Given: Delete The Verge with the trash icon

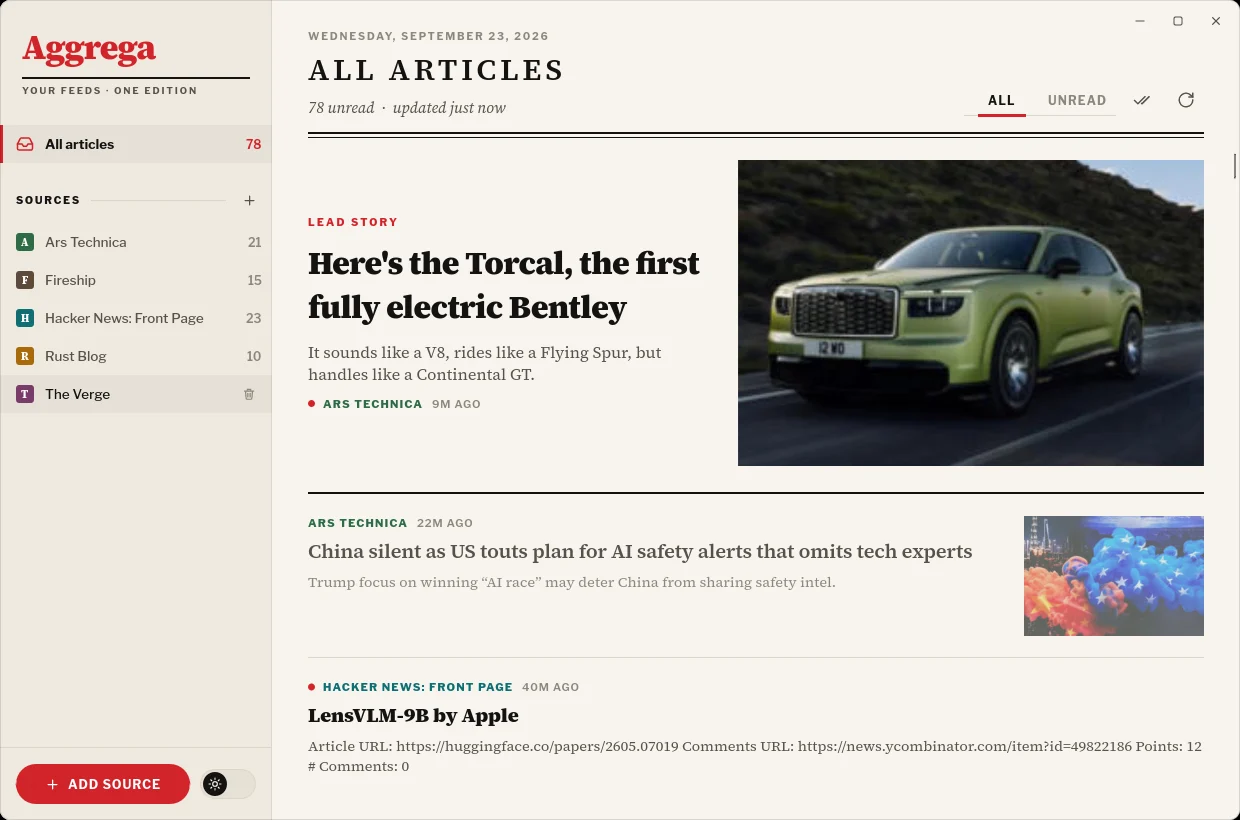Looking at the screenshot, I should pyautogui.click(x=249, y=394).
